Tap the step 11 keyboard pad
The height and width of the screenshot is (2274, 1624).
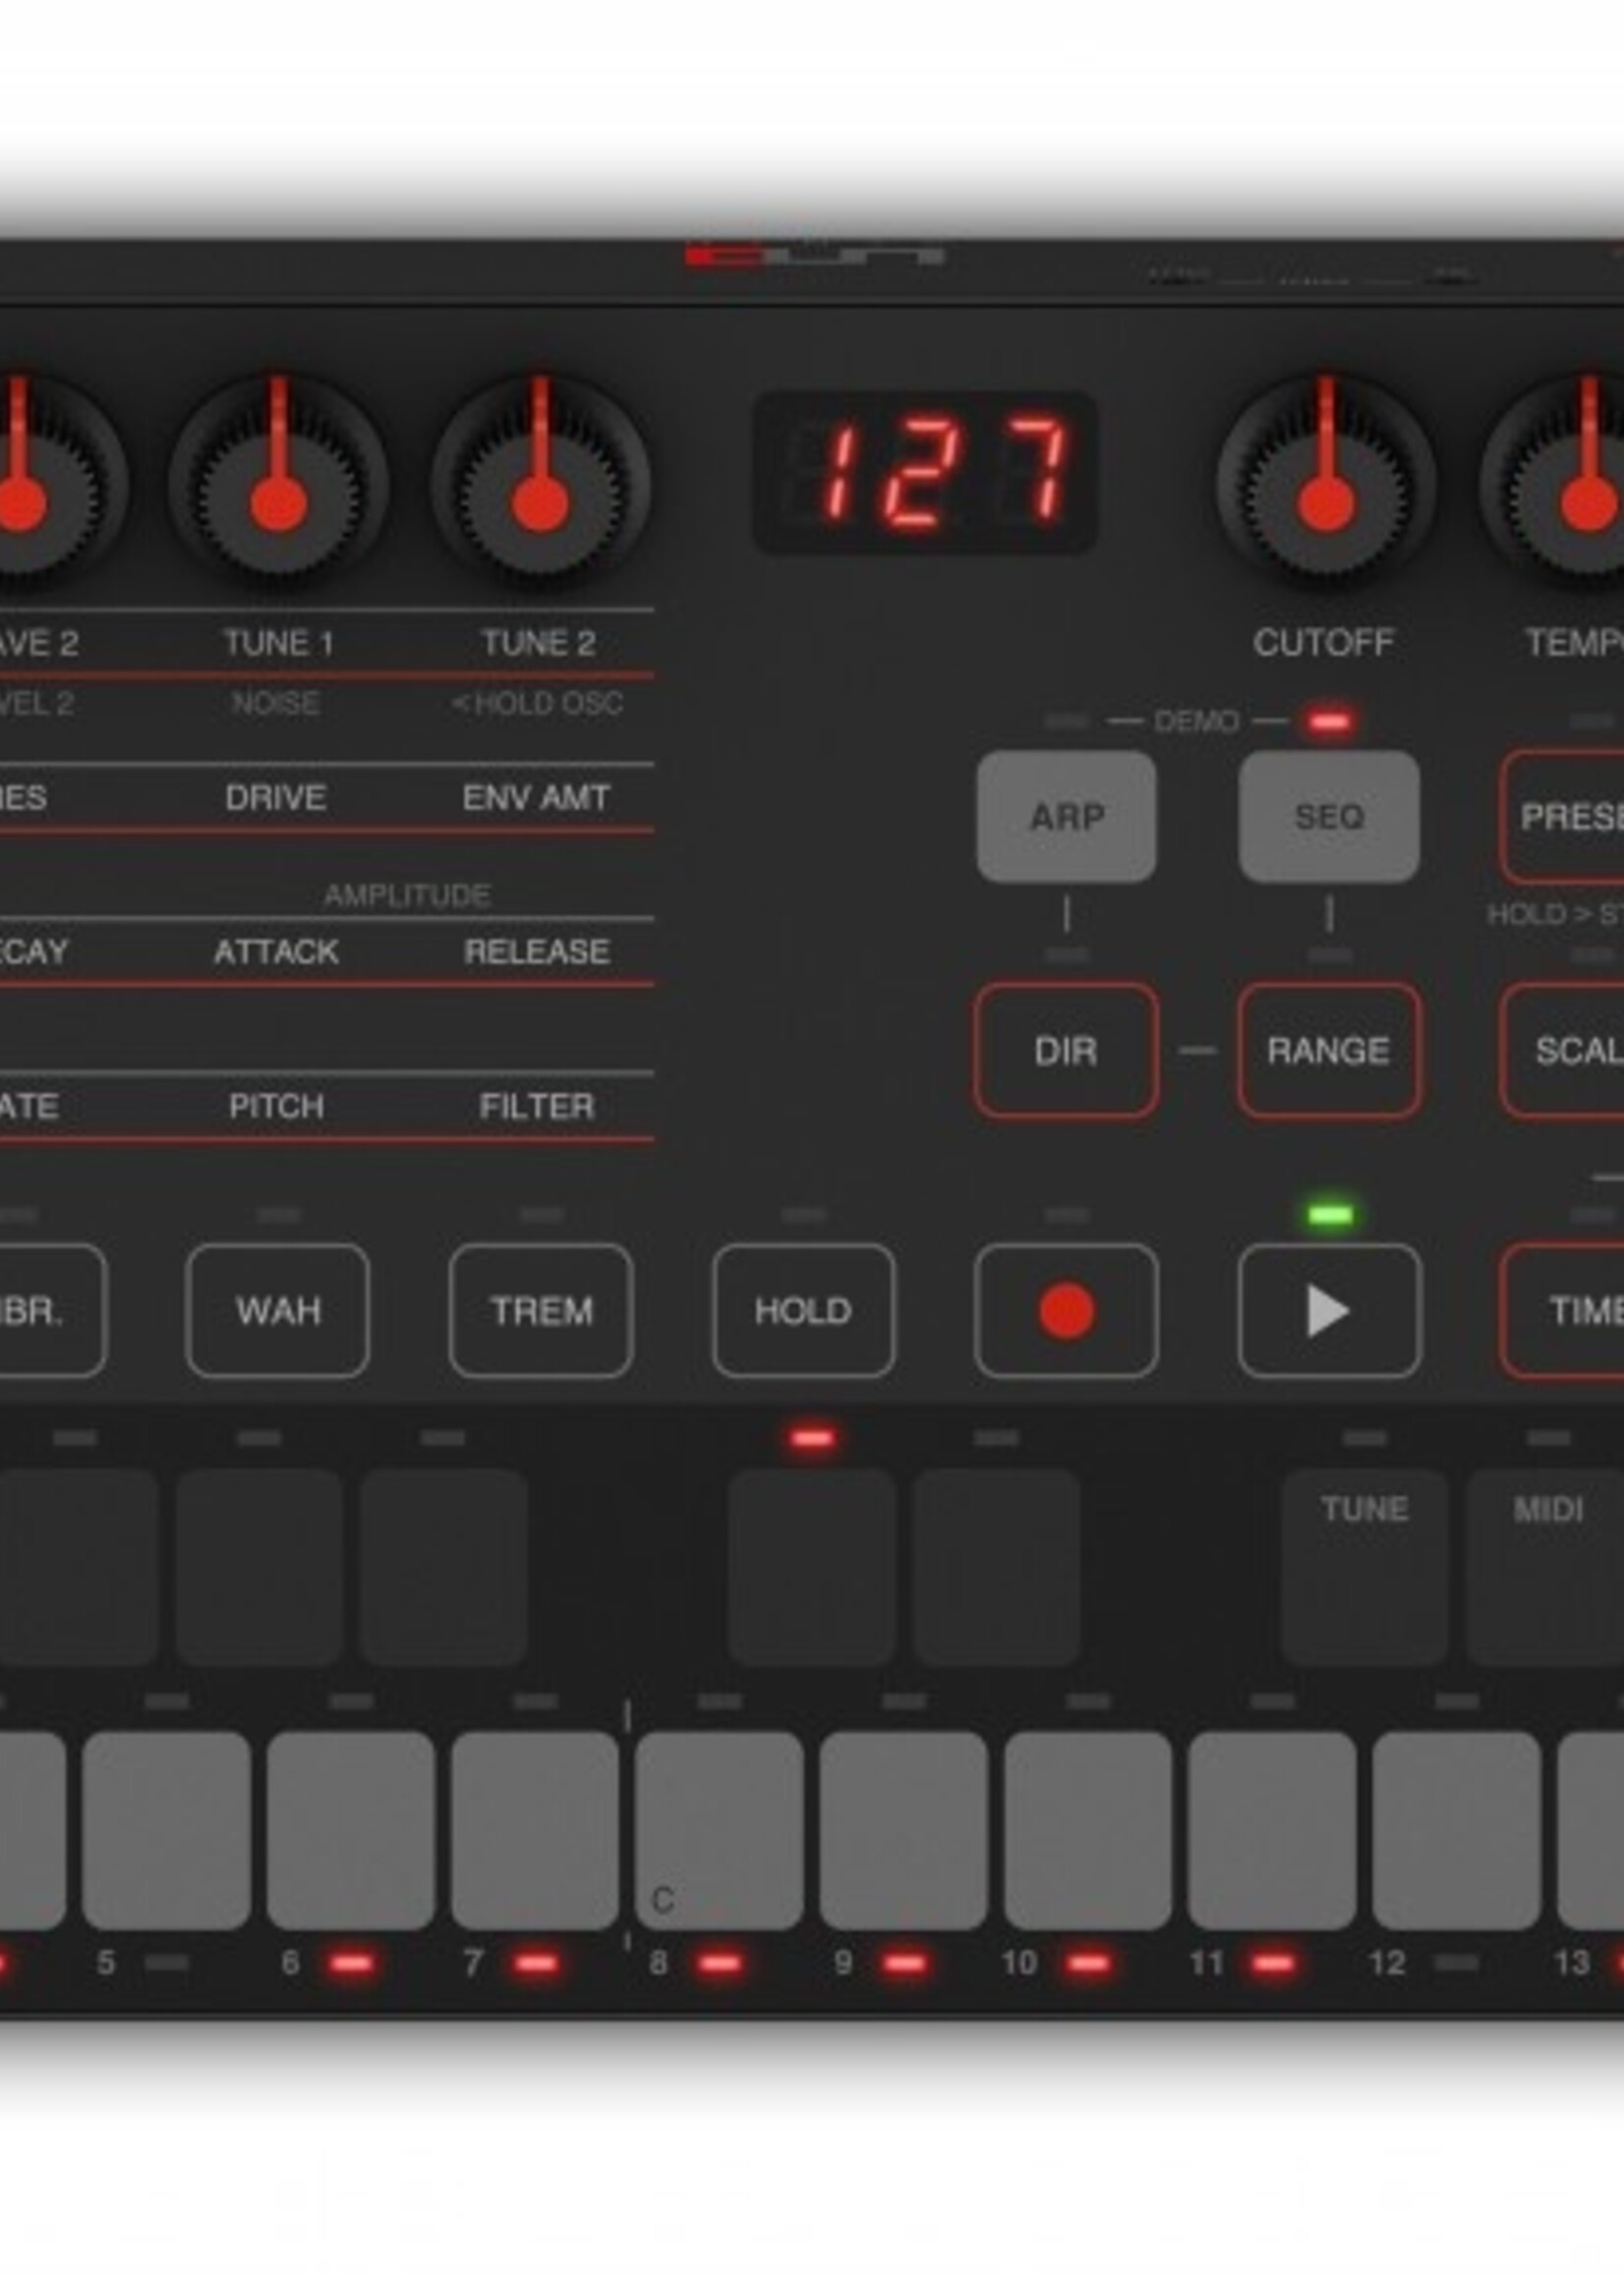coord(1272,1830)
